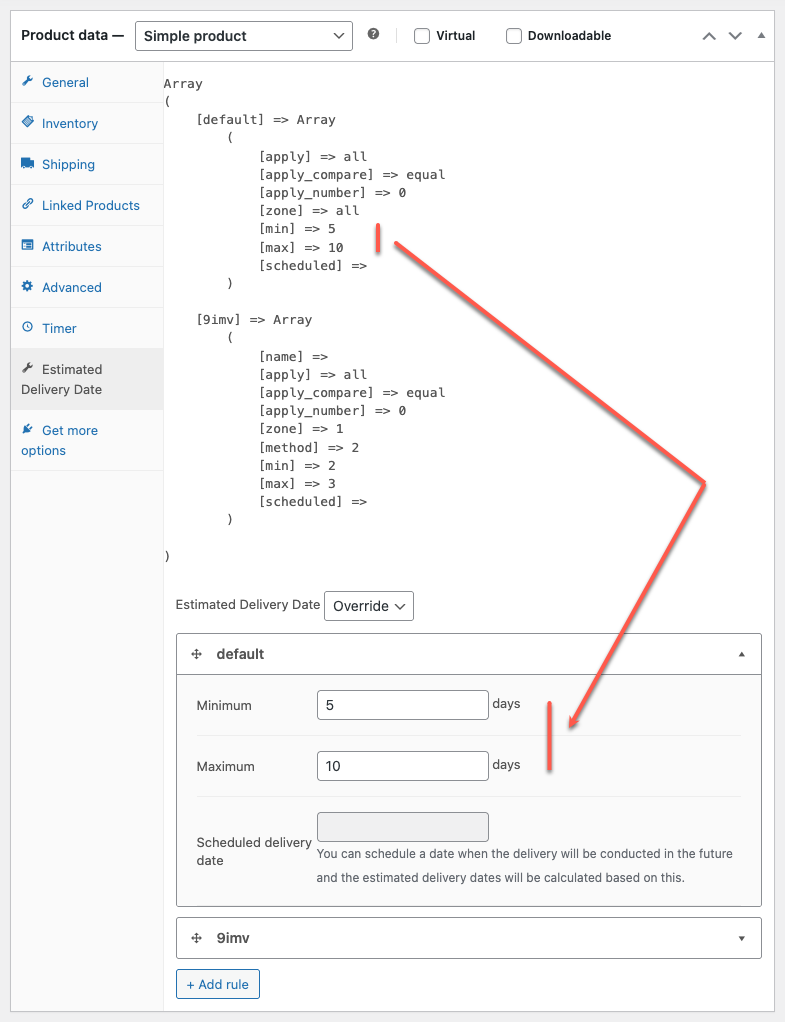Click the move-down arrow in panel header
Image resolution: width=785 pixels, height=1022 pixels.
735,36
